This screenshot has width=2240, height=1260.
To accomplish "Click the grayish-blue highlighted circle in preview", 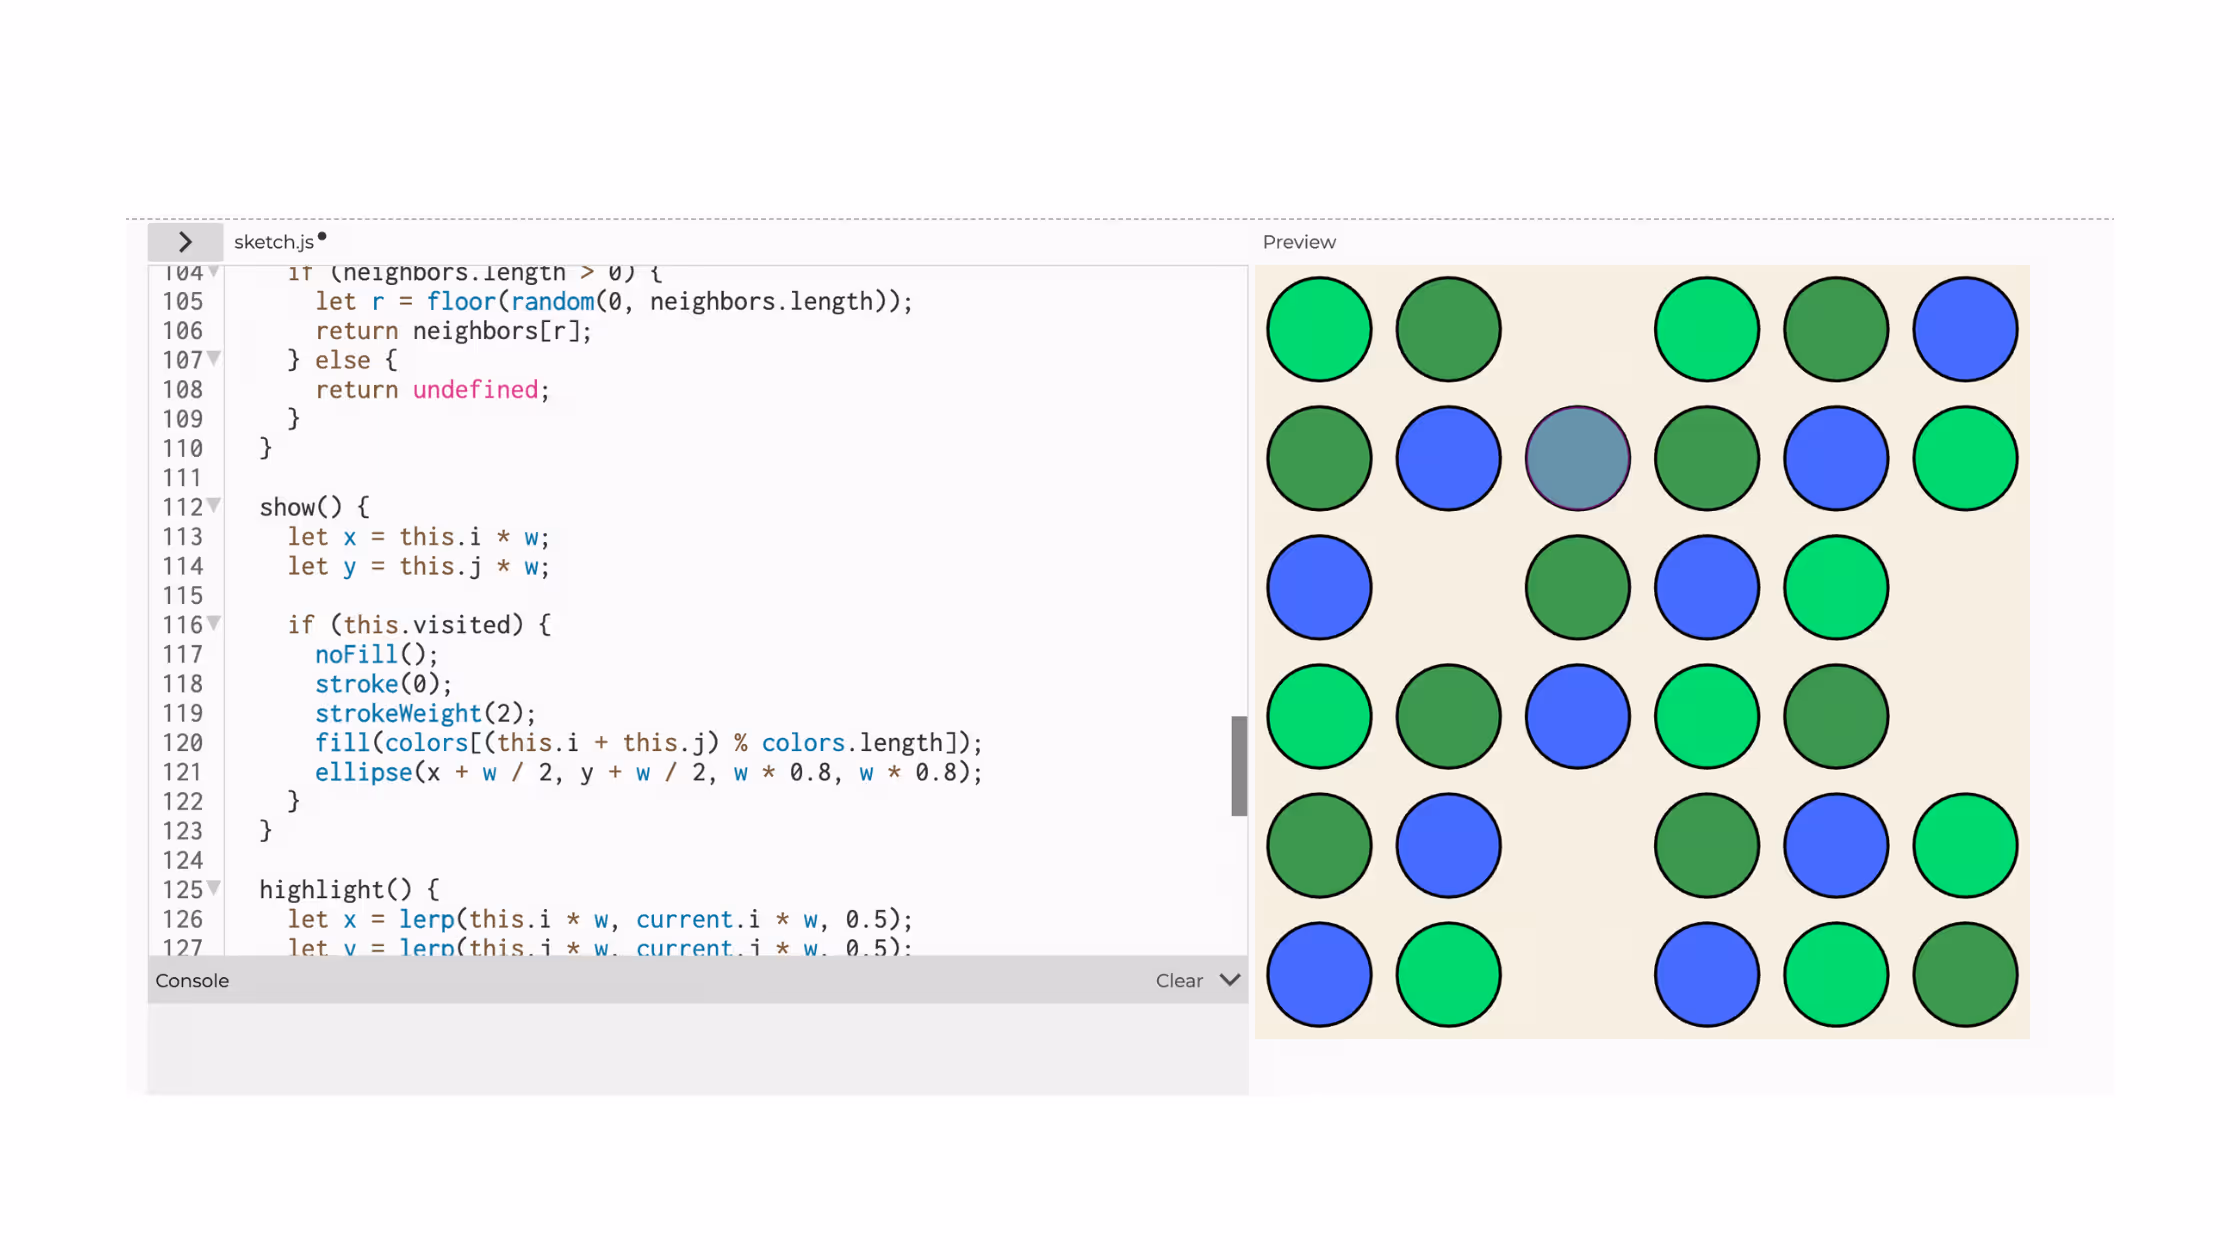I will click(x=1577, y=458).
